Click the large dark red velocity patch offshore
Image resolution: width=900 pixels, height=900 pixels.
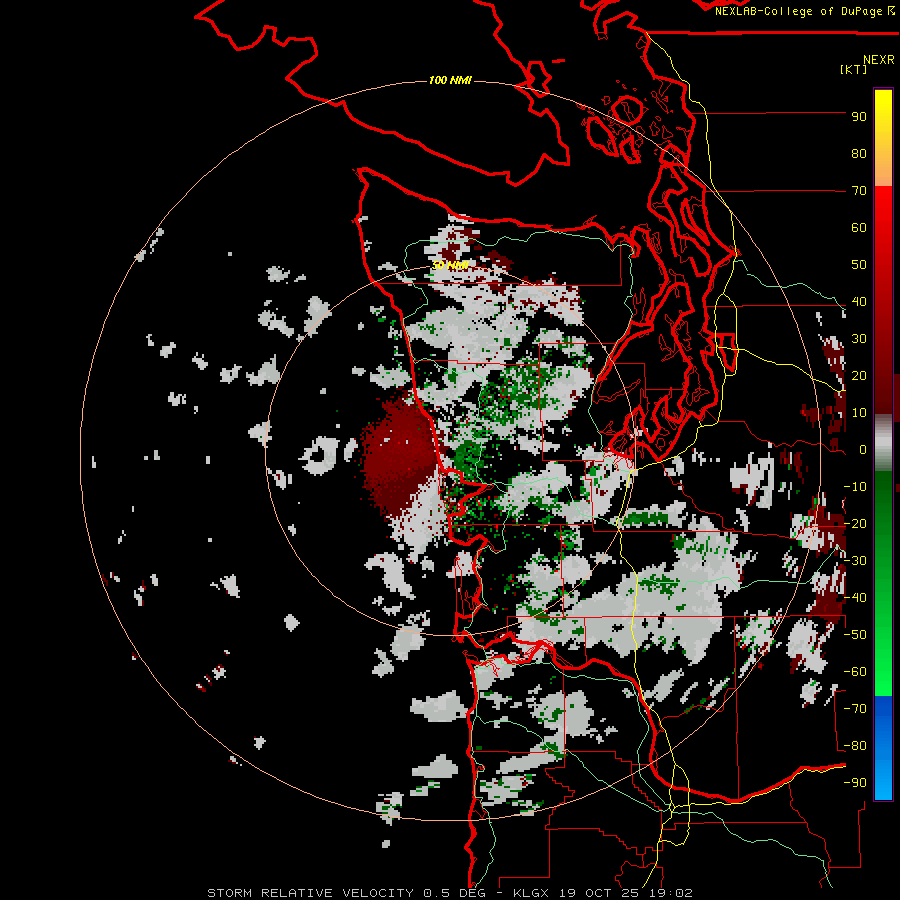coord(398,453)
